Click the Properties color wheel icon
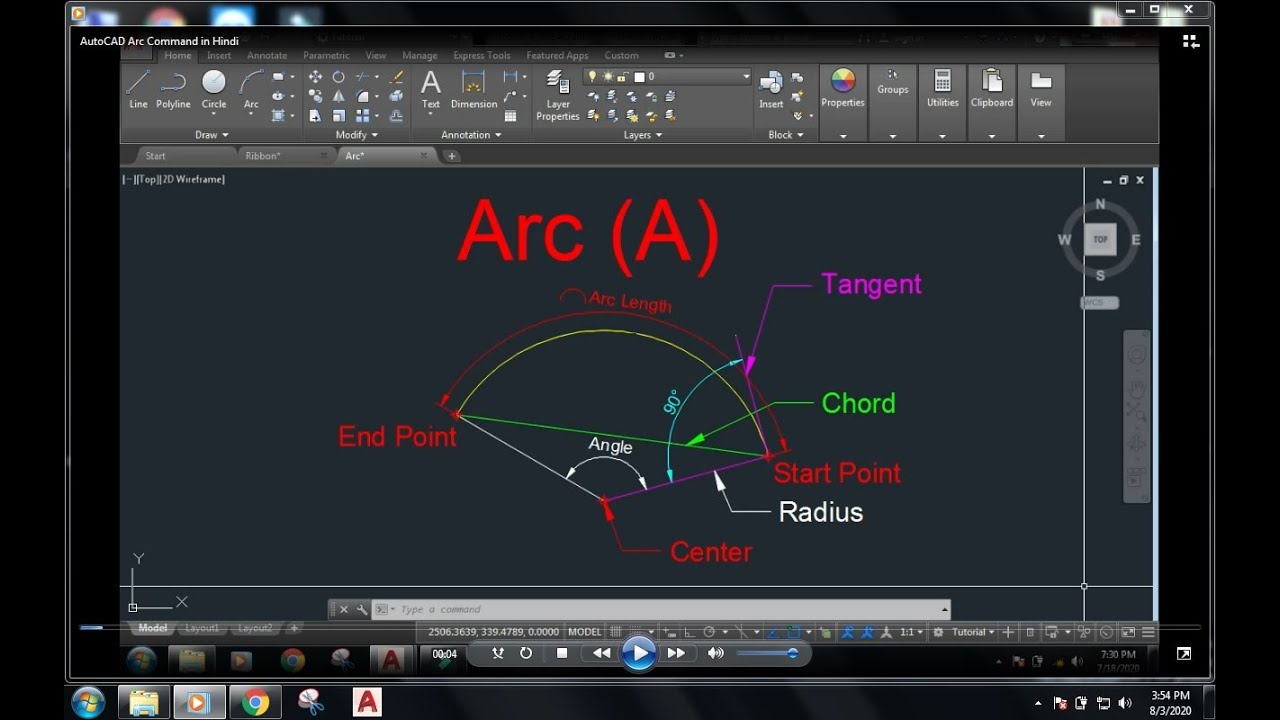The height and width of the screenshot is (720, 1280). click(x=843, y=80)
